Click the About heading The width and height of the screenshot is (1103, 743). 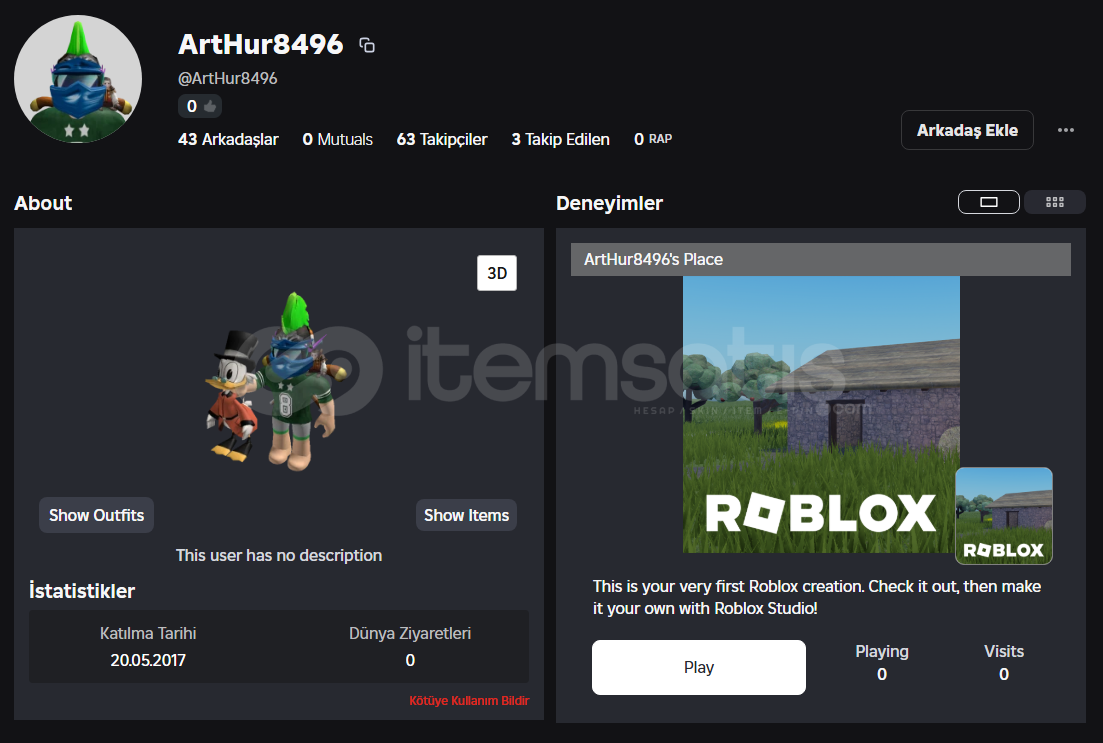point(43,203)
